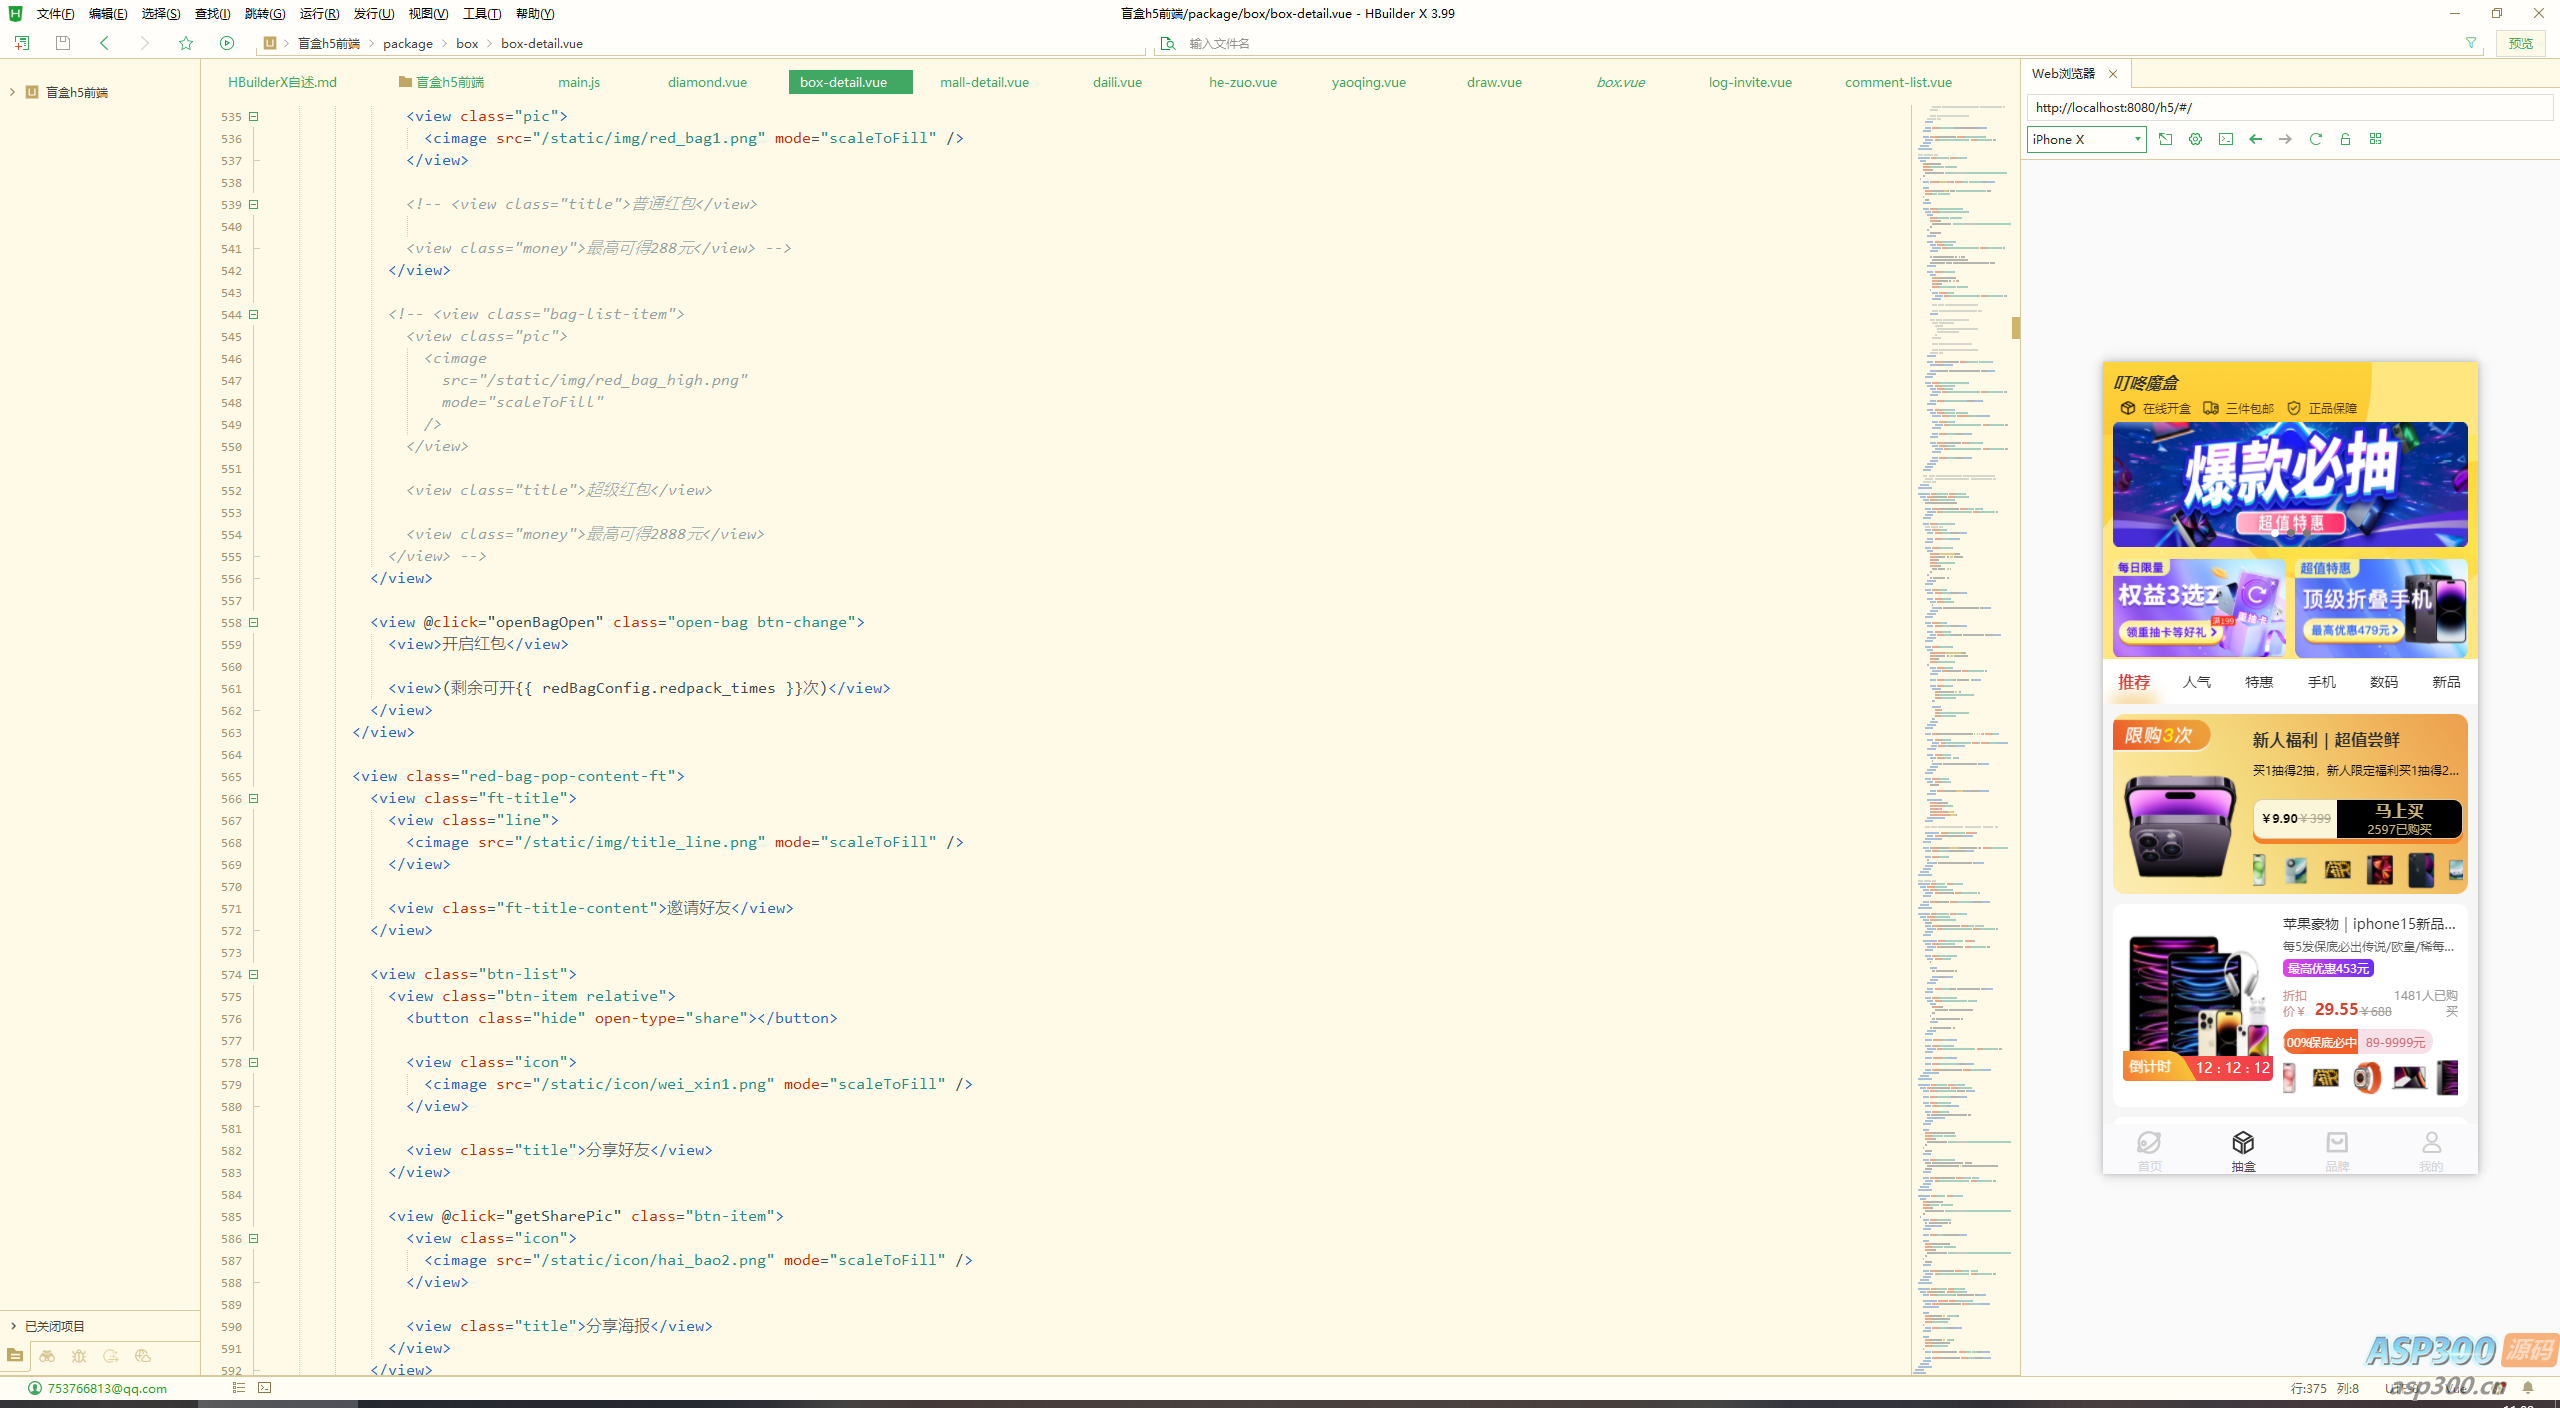Toggle the browser lock icon
This screenshot has height=1408, width=2560.
point(2345,139)
